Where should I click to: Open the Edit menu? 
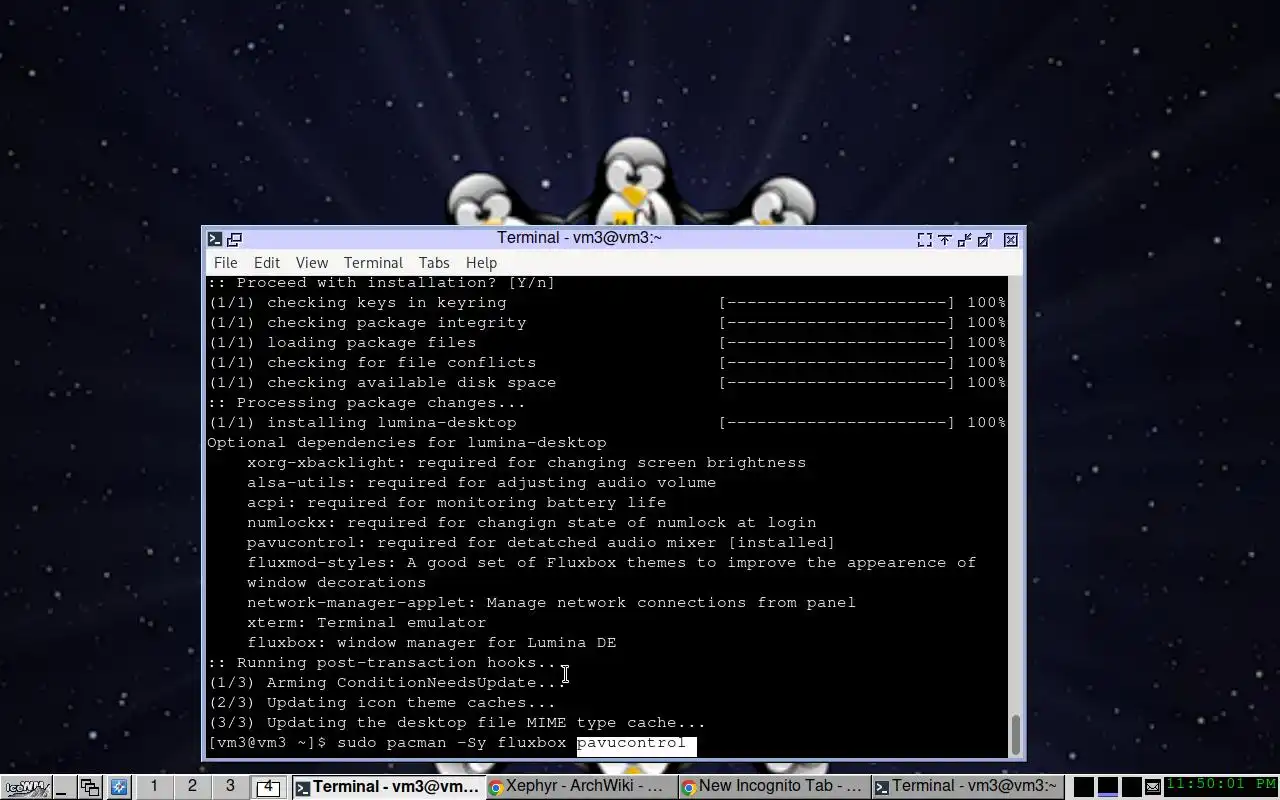[267, 262]
